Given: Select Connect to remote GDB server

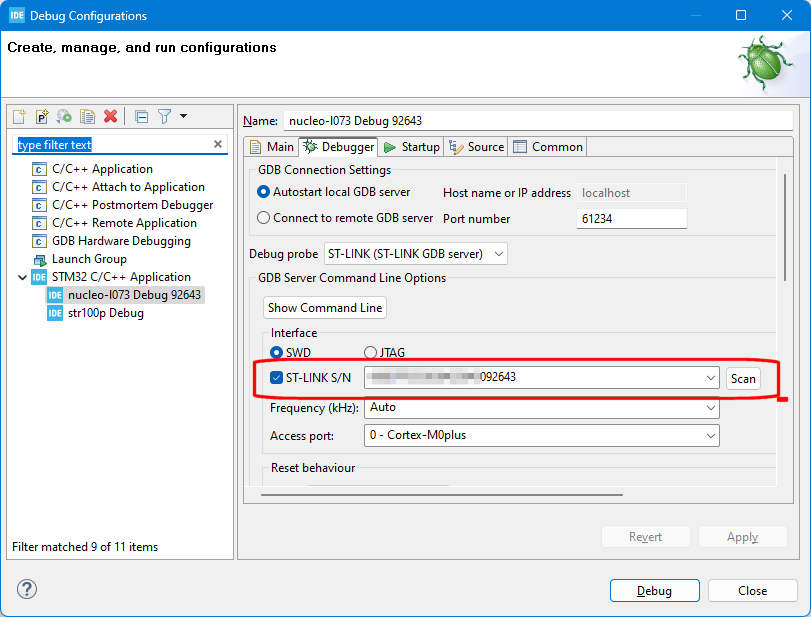Looking at the screenshot, I should click(345, 218).
